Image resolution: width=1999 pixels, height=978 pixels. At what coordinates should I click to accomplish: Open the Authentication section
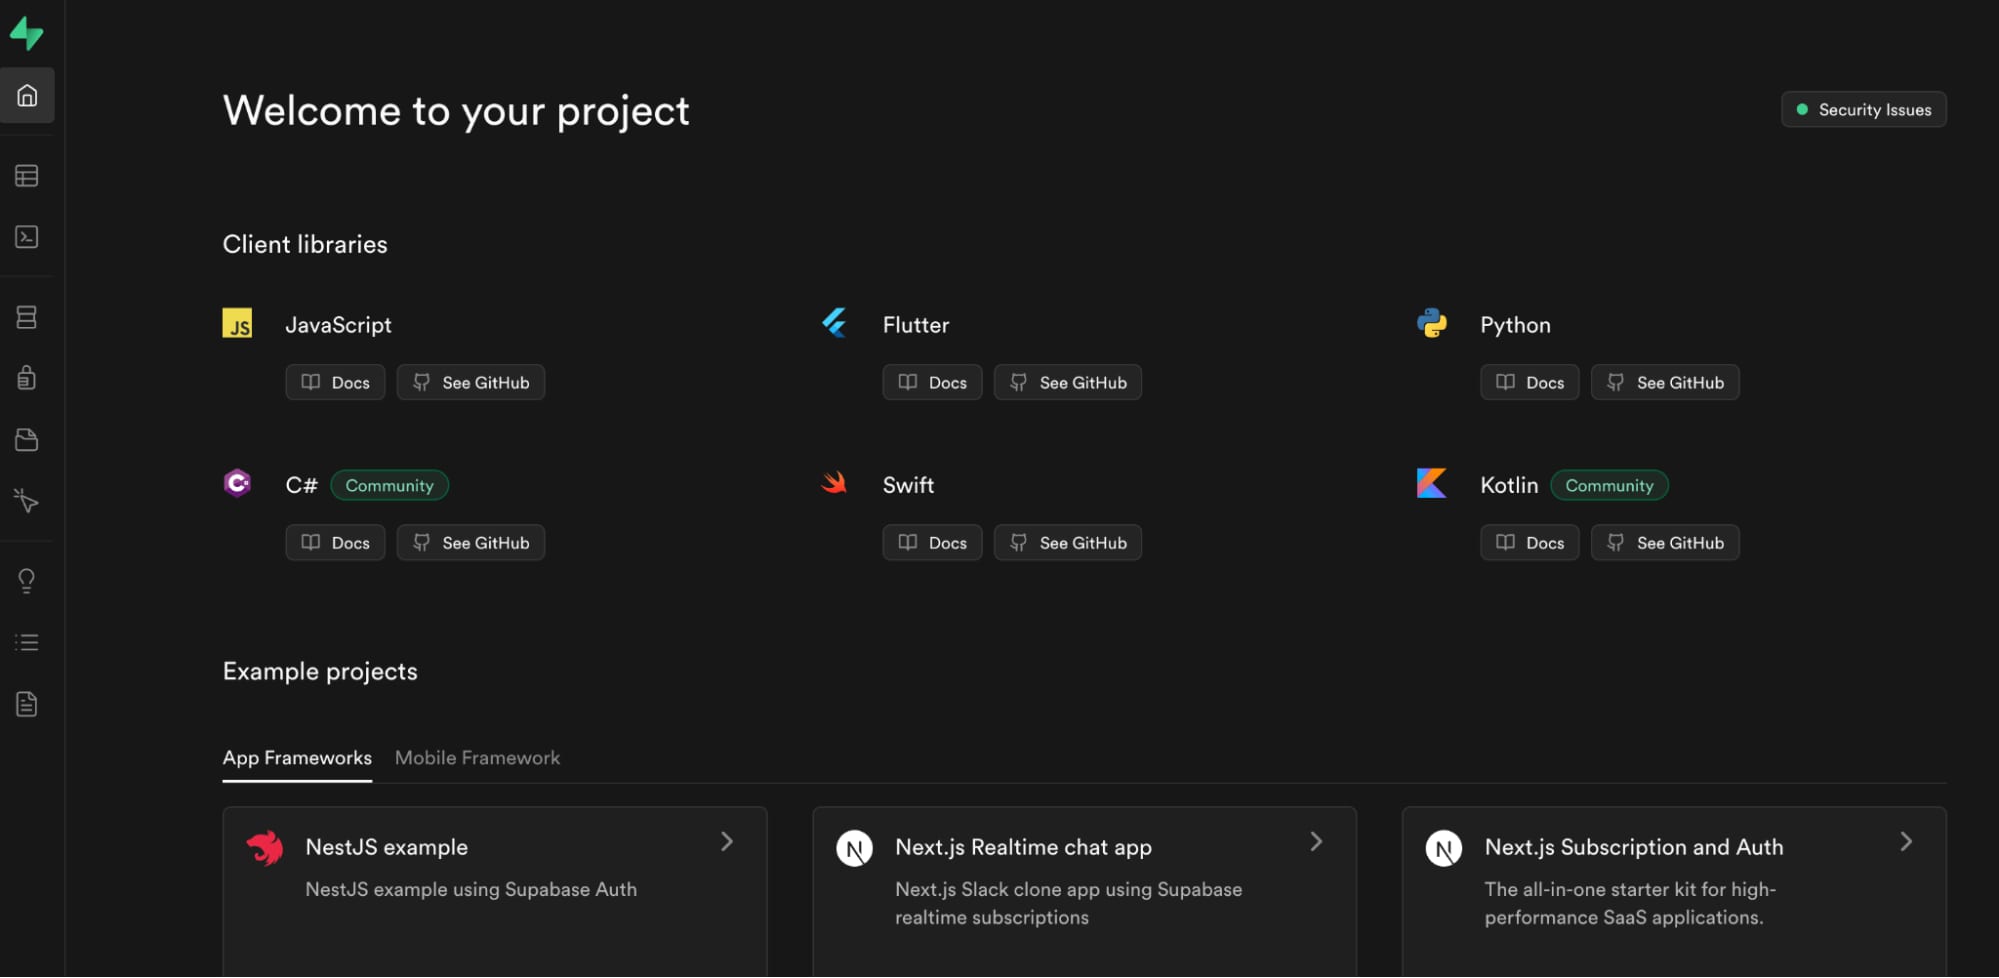[27, 377]
